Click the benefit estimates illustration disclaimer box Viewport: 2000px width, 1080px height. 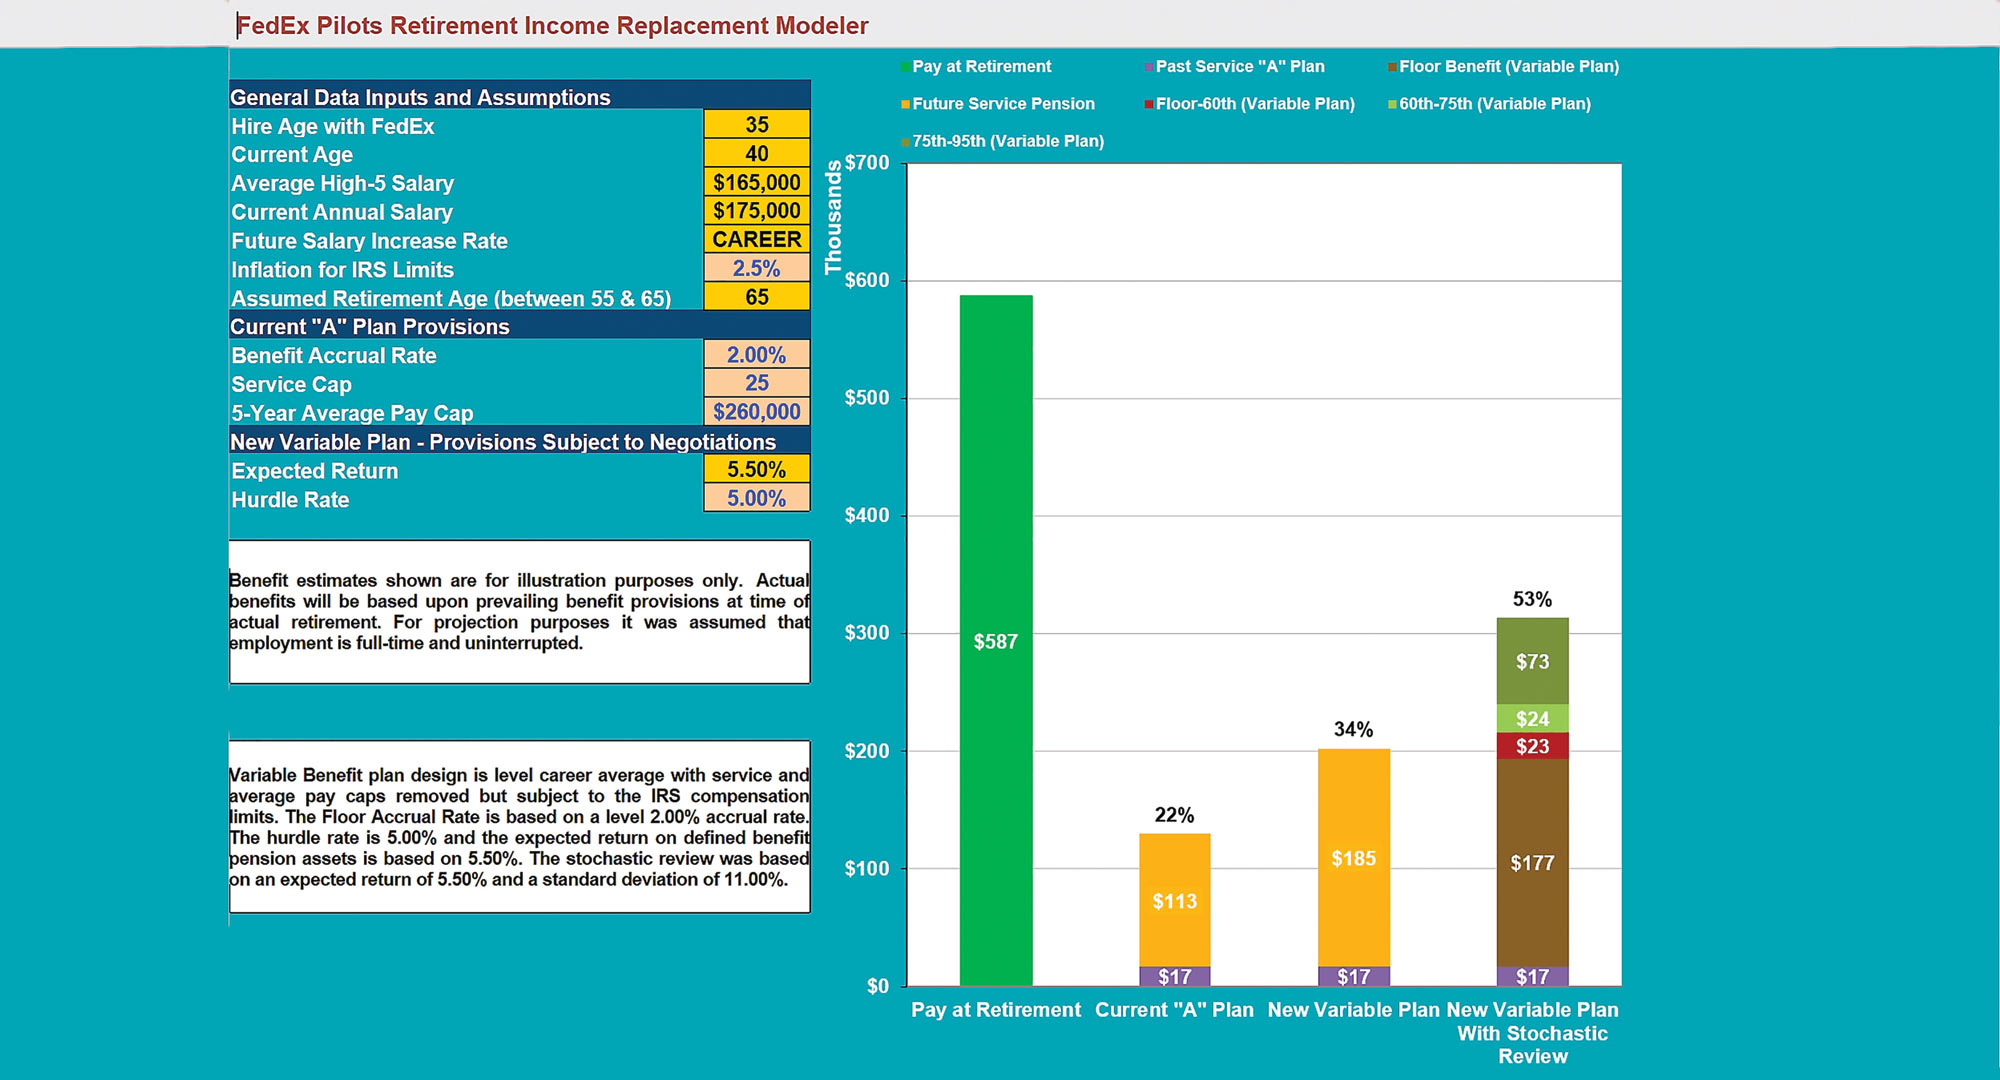520,612
